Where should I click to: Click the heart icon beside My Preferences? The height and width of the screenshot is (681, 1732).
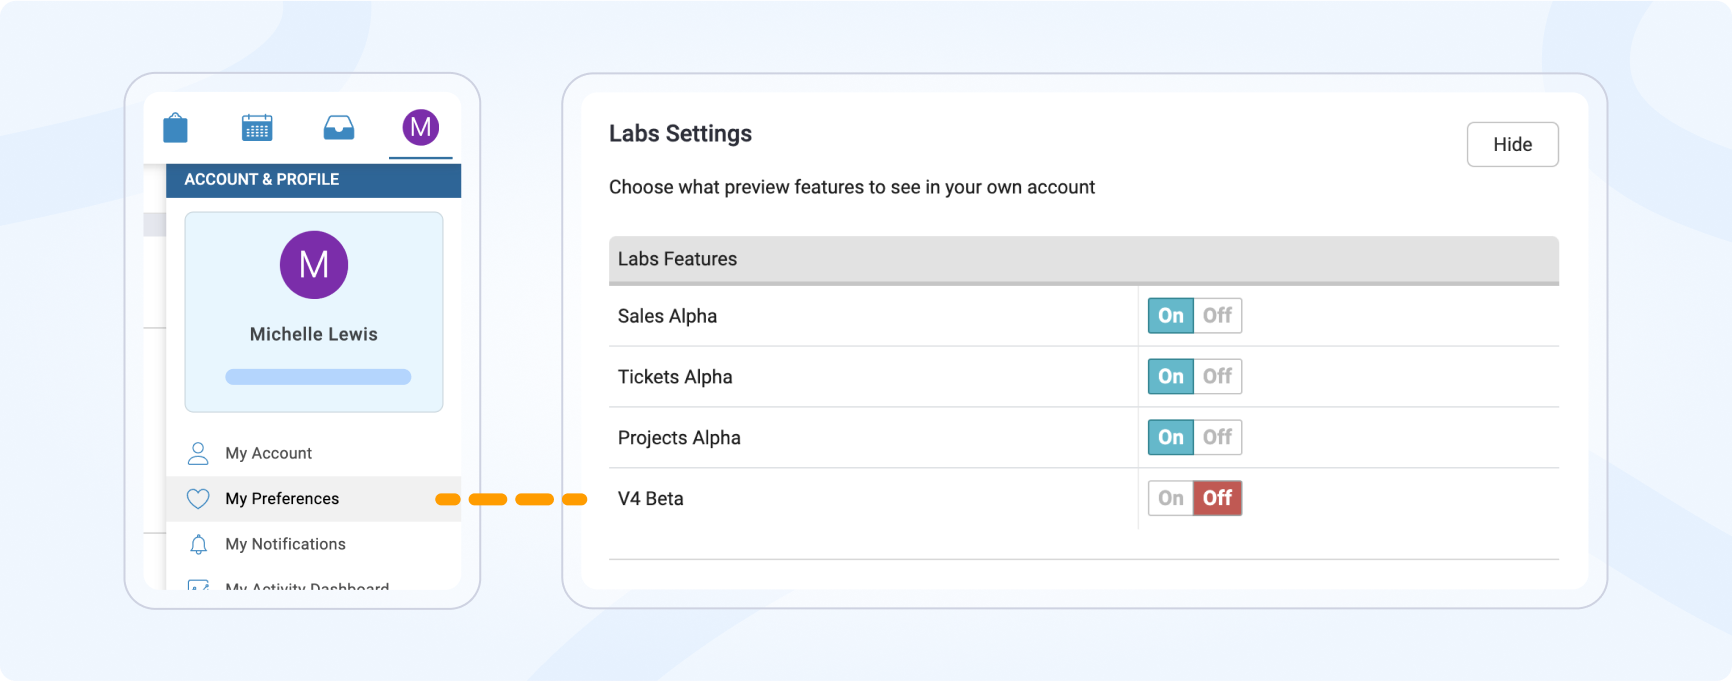[198, 498]
